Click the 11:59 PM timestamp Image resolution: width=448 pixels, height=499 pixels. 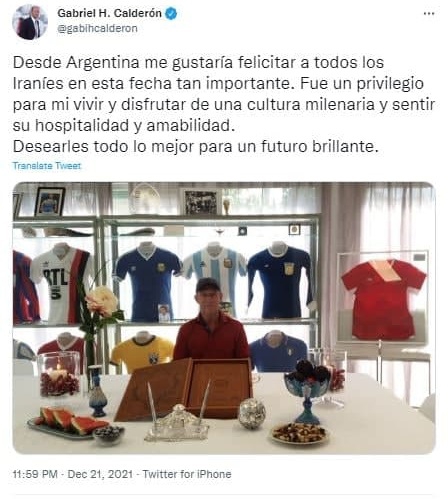35,474
